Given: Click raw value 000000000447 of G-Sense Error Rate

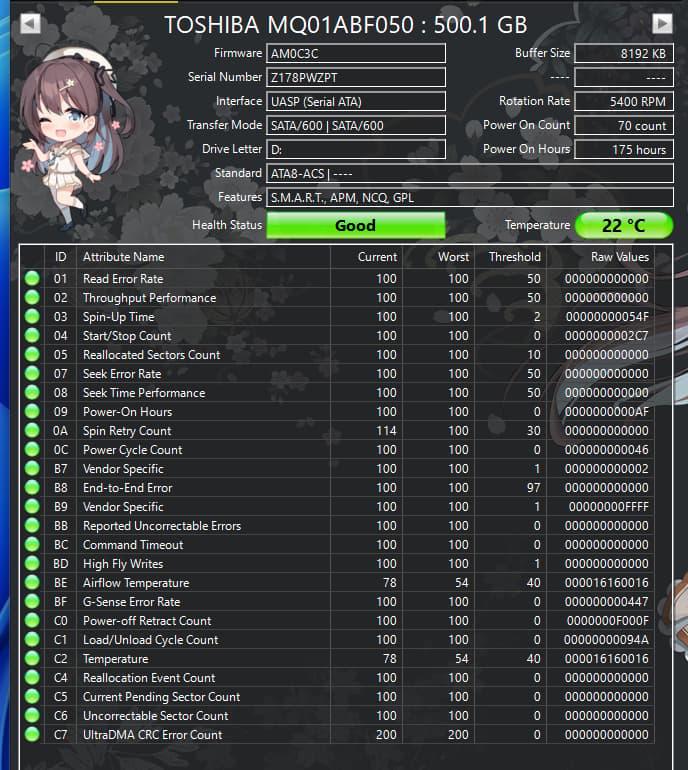Looking at the screenshot, I should coord(606,602).
